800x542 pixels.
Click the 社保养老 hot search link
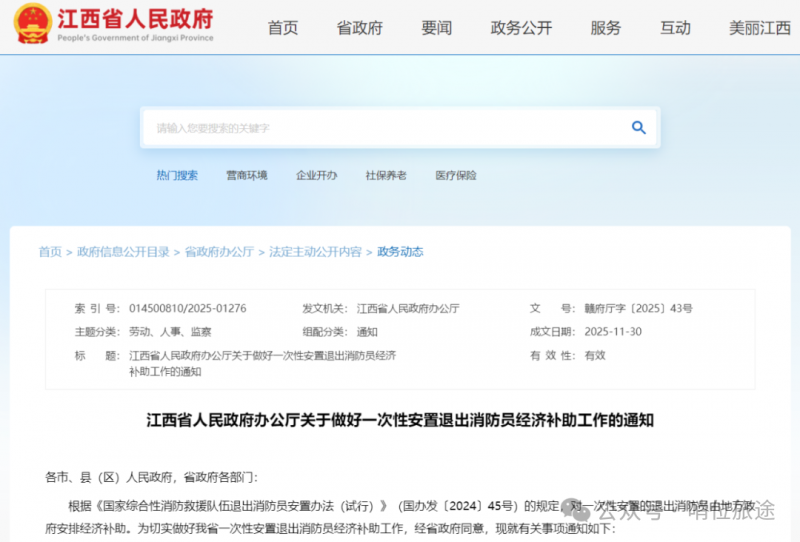coord(386,175)
